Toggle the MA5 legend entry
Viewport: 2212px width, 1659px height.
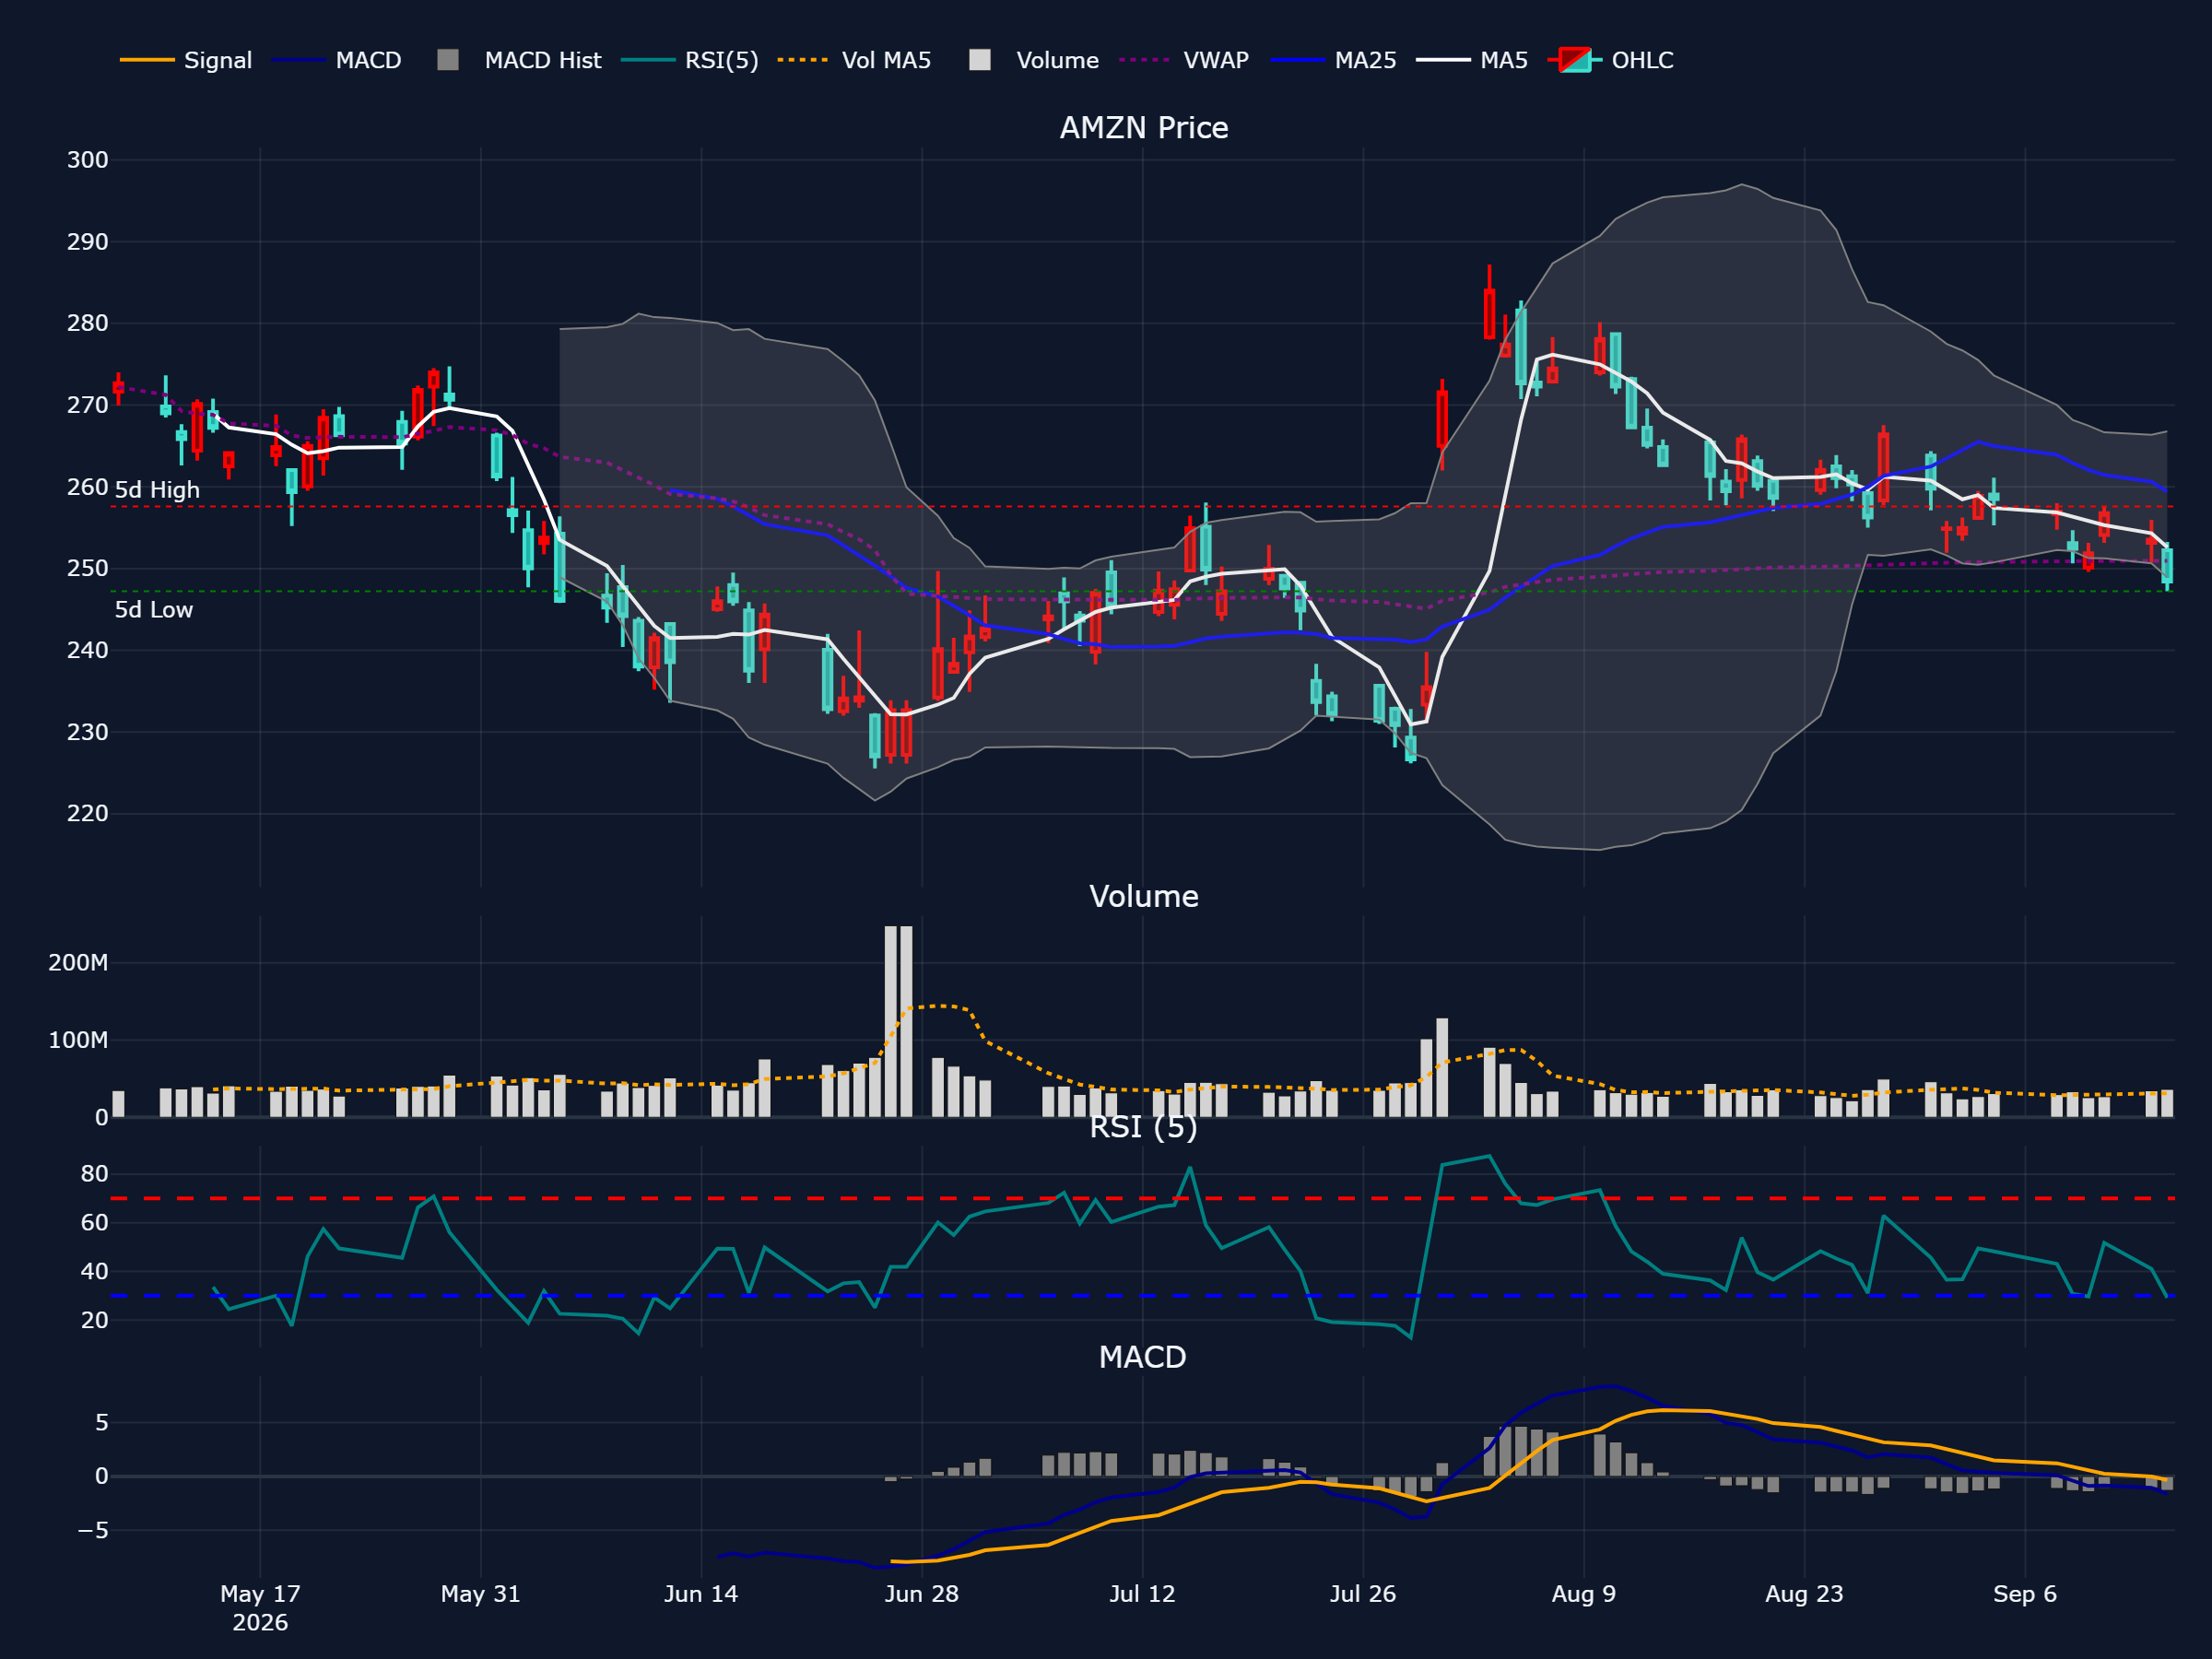pyautogui.click(x=1472, y=60)
